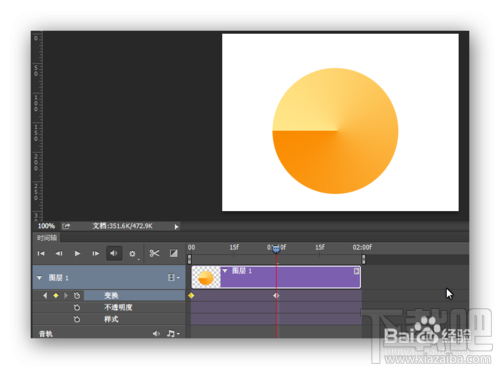Step forward to next frame
The height and width of the screenshot is (369, 500).
96,254
